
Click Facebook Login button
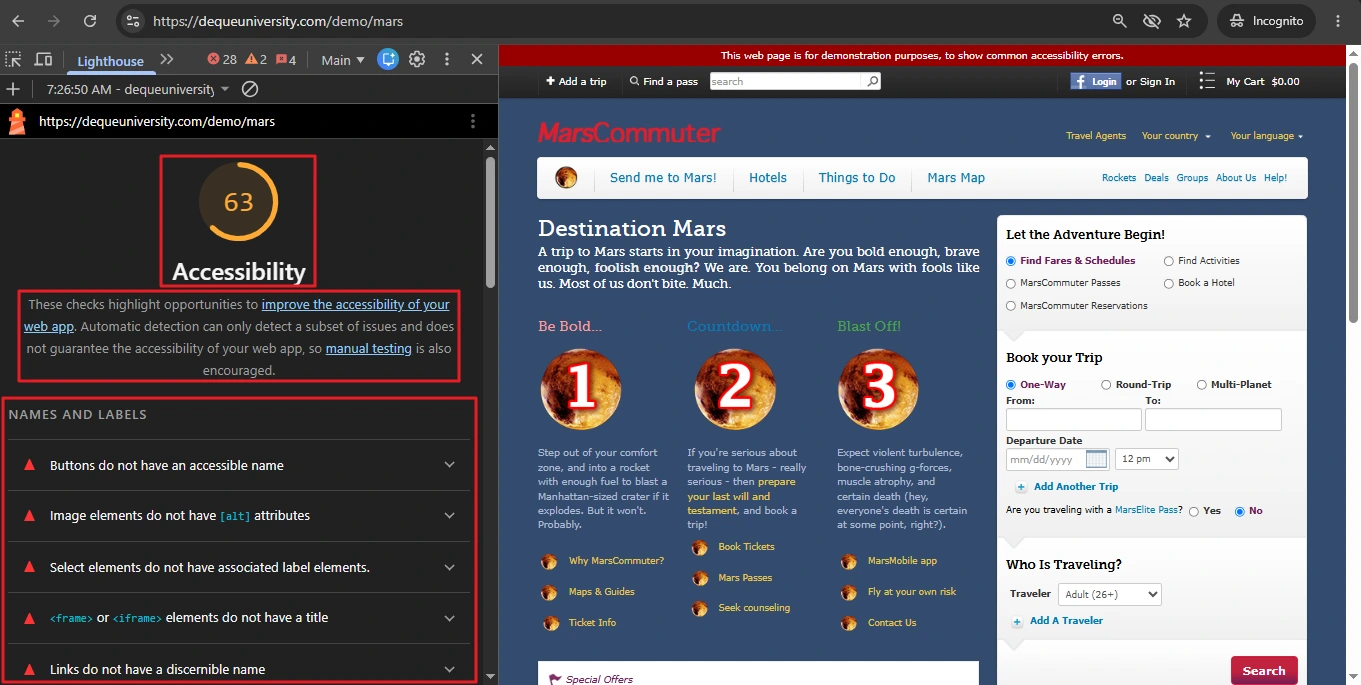[1095, 81]
